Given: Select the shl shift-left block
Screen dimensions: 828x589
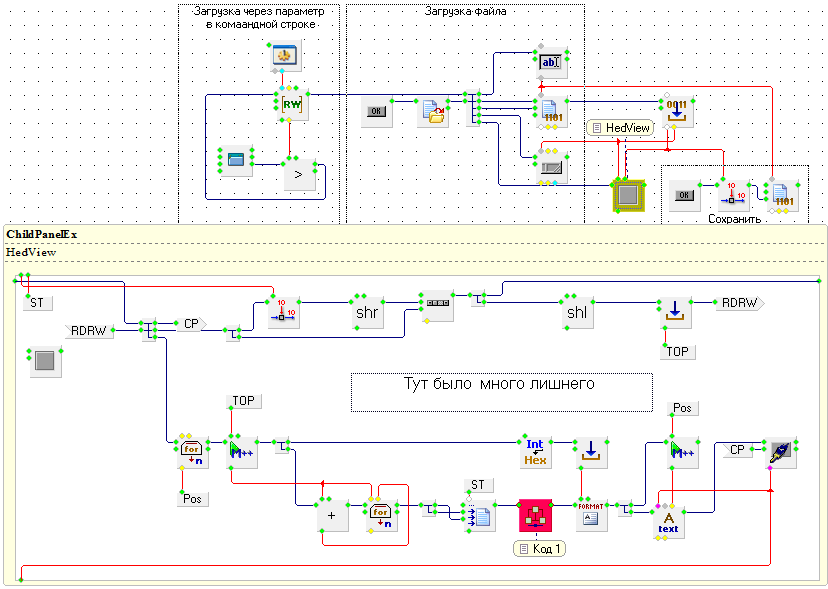Looking at the screenshot, I should coord(578,311).
